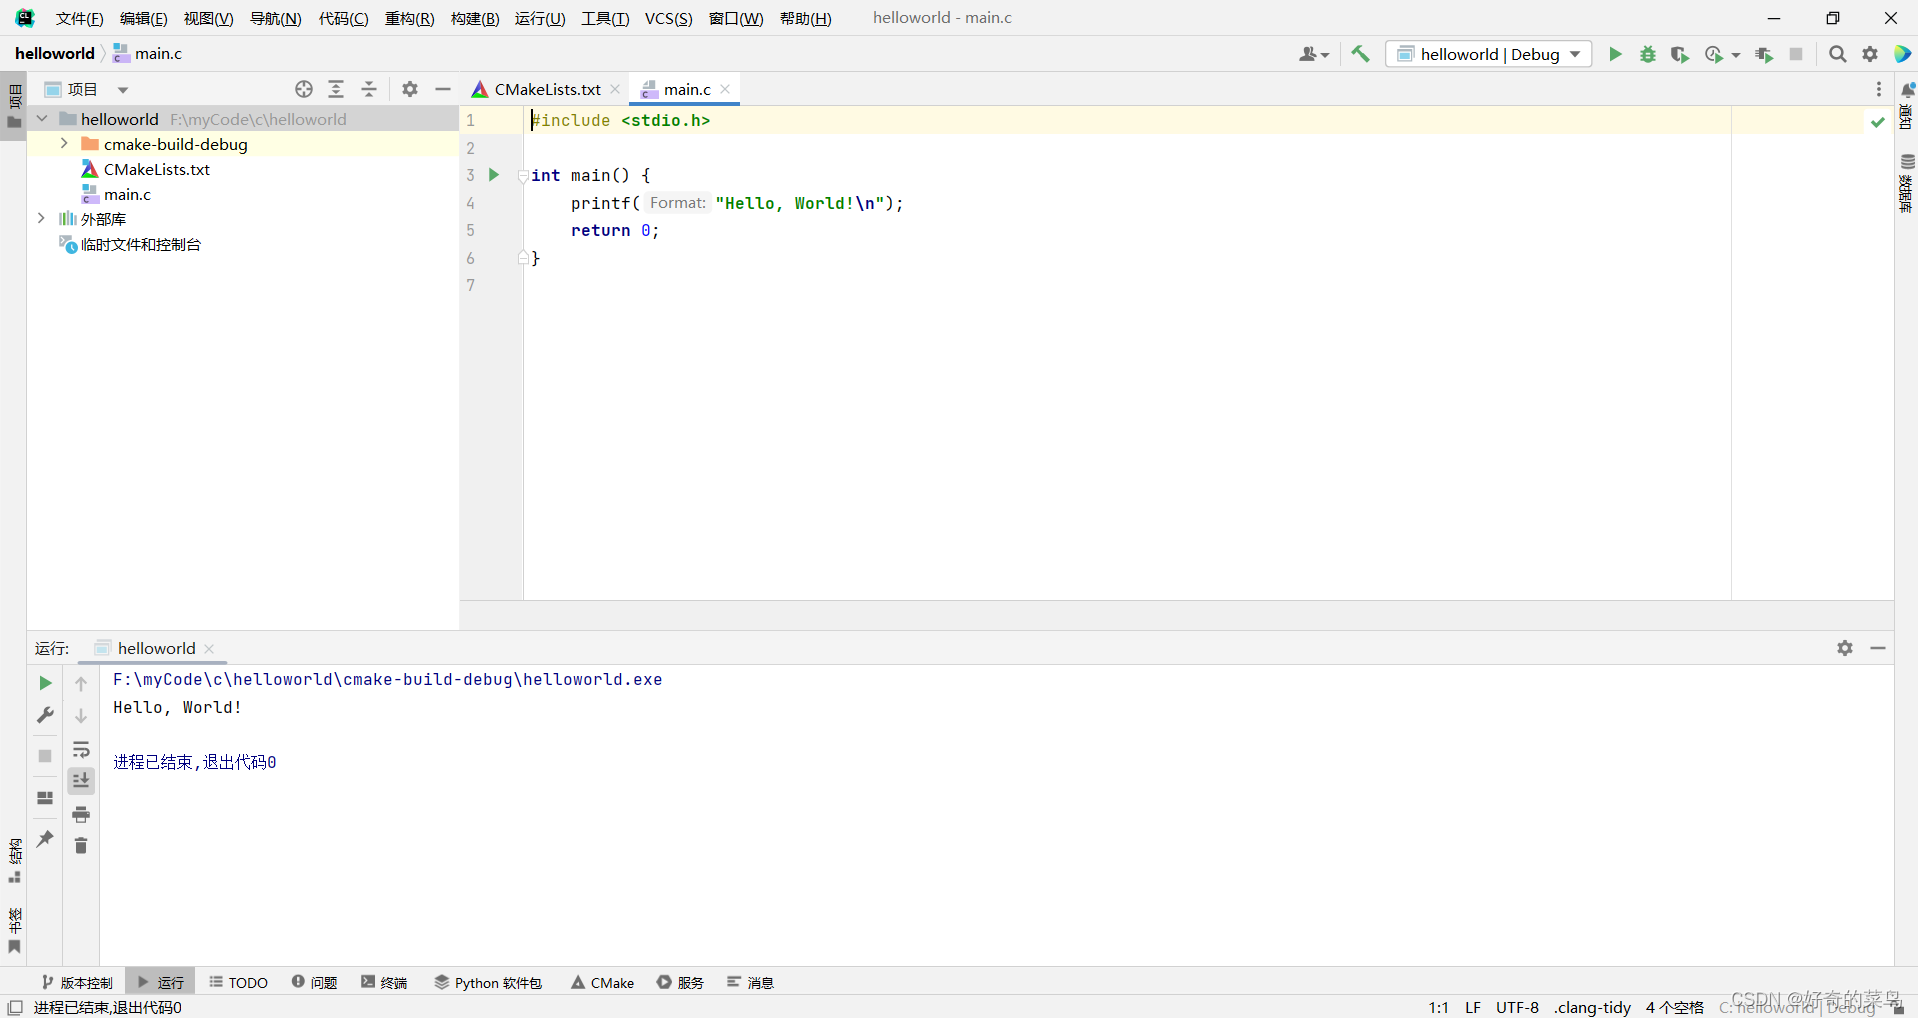The image size is (1918, 1018).
Task: Open the CMake tool window
Action: [x=602, y=982]
